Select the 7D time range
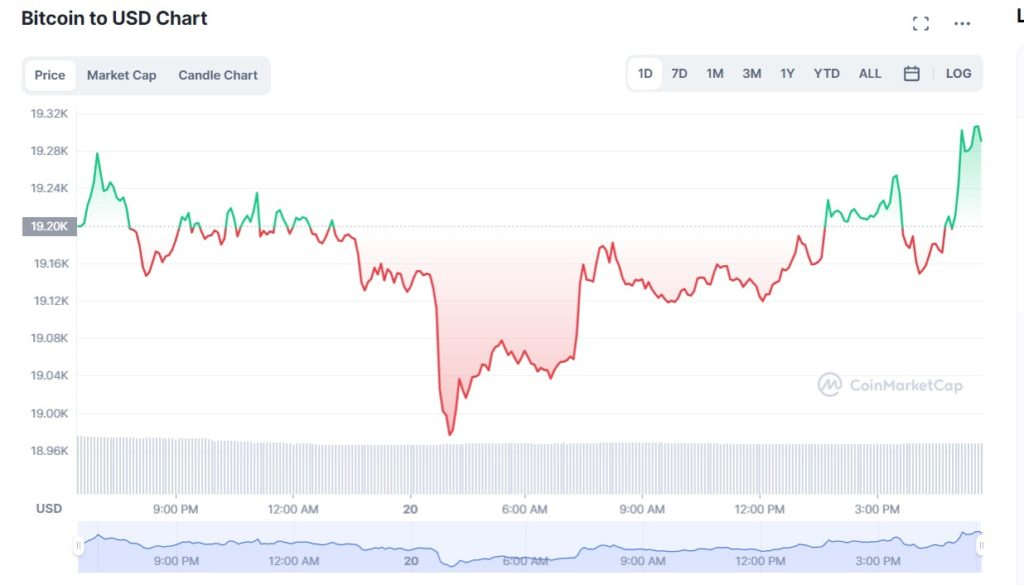The width and height of the screenshot is (1024, 585). pos(679,74)
